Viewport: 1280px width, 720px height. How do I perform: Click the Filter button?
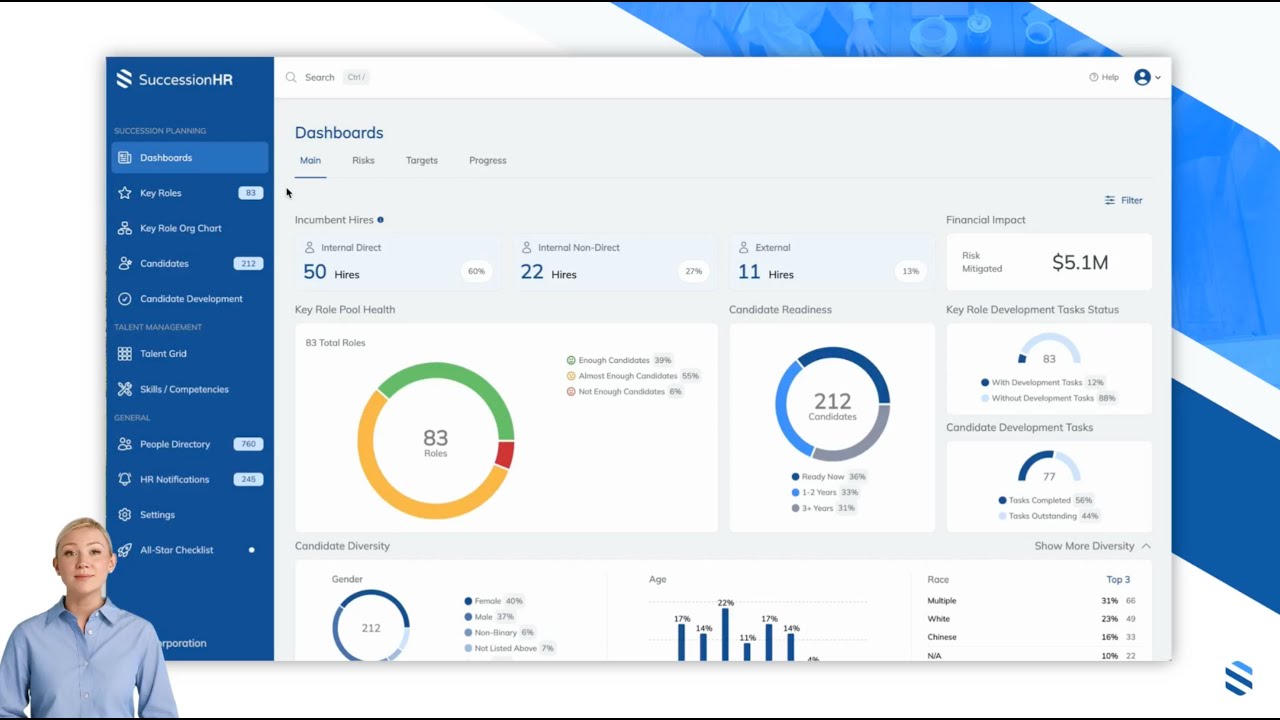click(x=1124, y=200)
